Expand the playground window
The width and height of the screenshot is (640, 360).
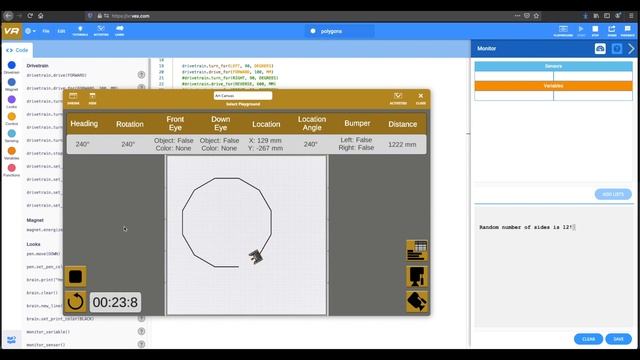coord(73,98)
